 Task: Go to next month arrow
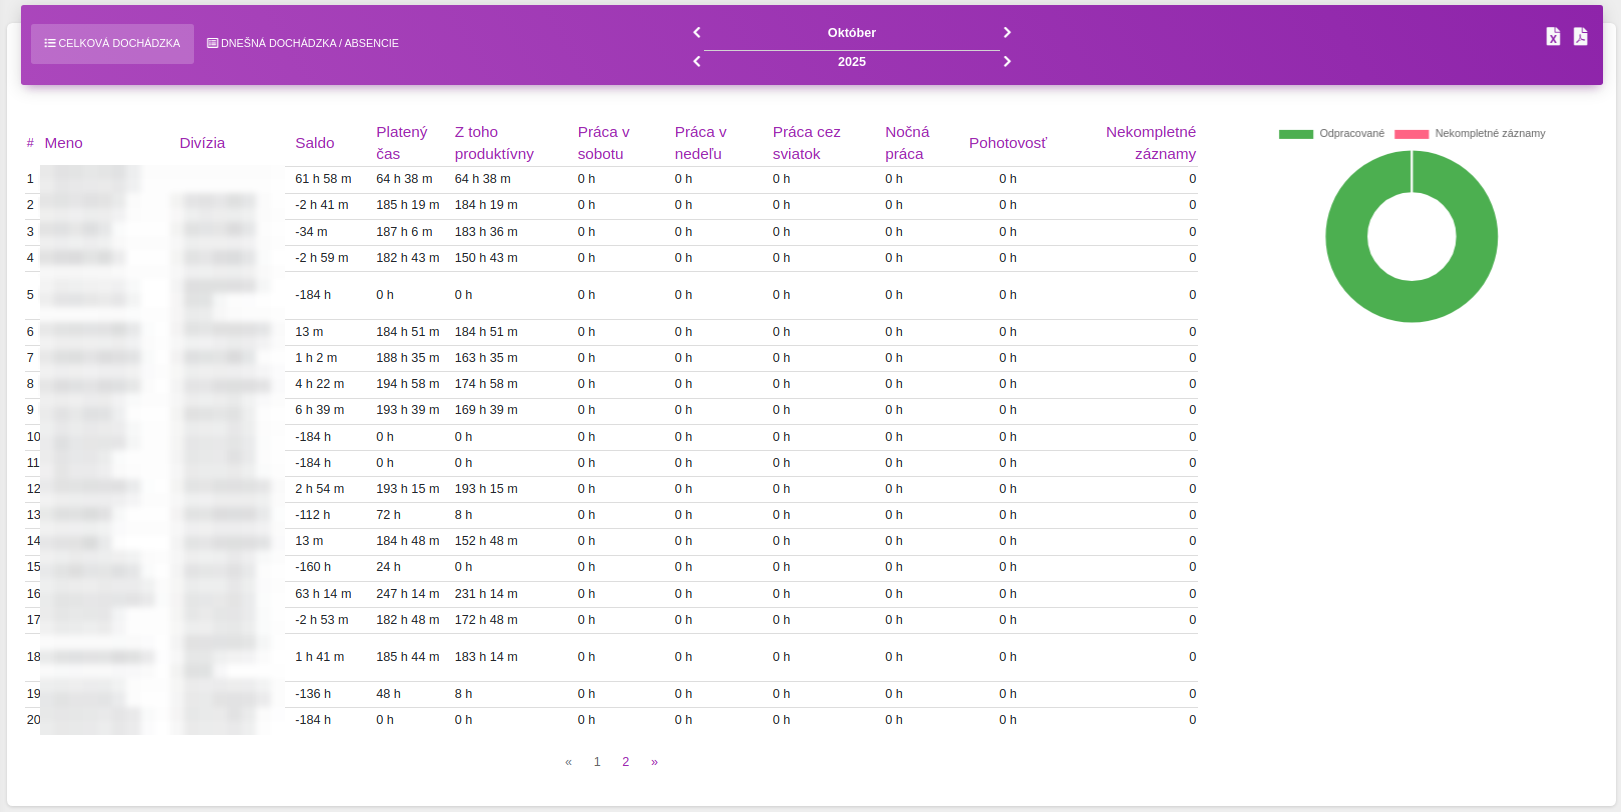coord(1007,32)
